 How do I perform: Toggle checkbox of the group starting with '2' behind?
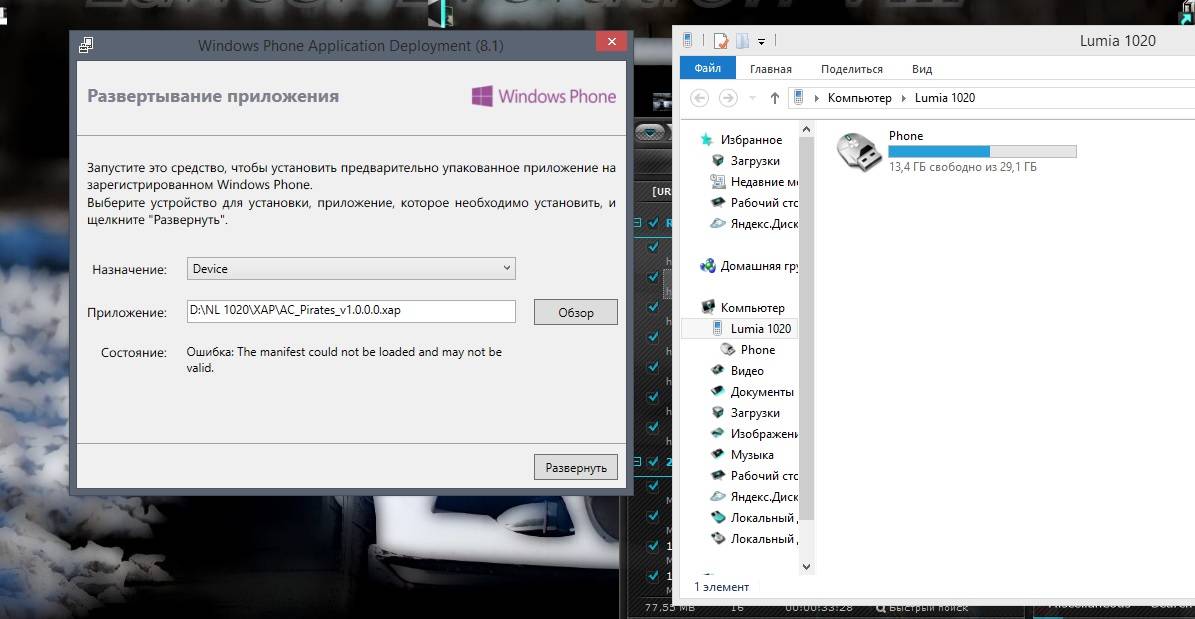tap(653, 461)
